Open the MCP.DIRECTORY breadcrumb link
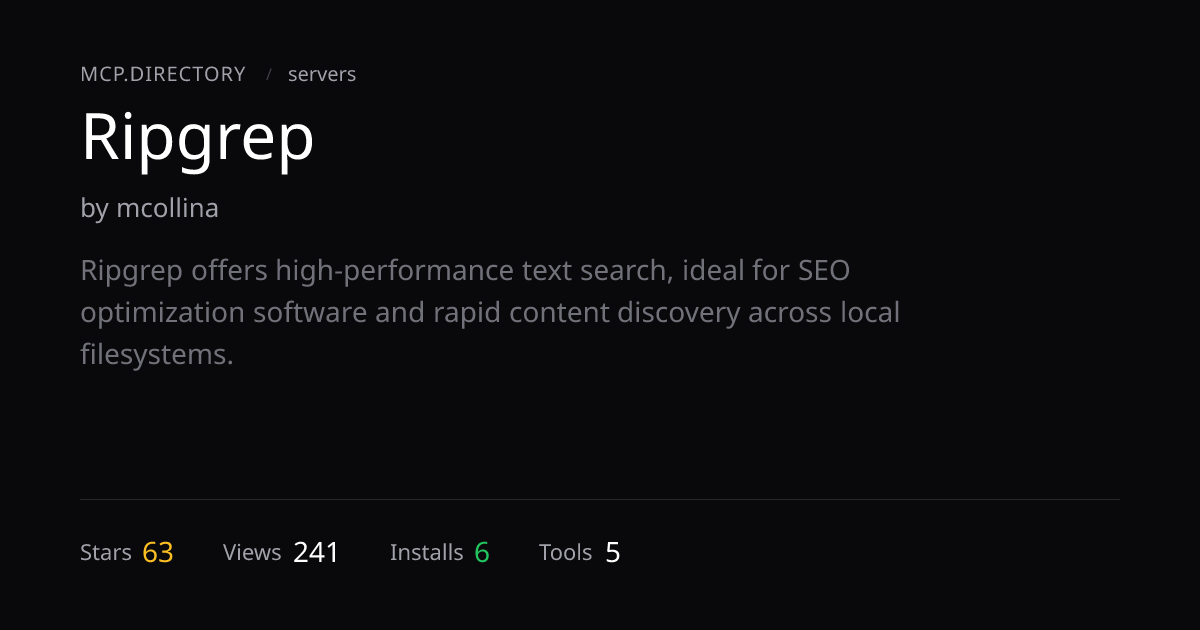This screenshot has height=630, width=1200. coord(163,74)
